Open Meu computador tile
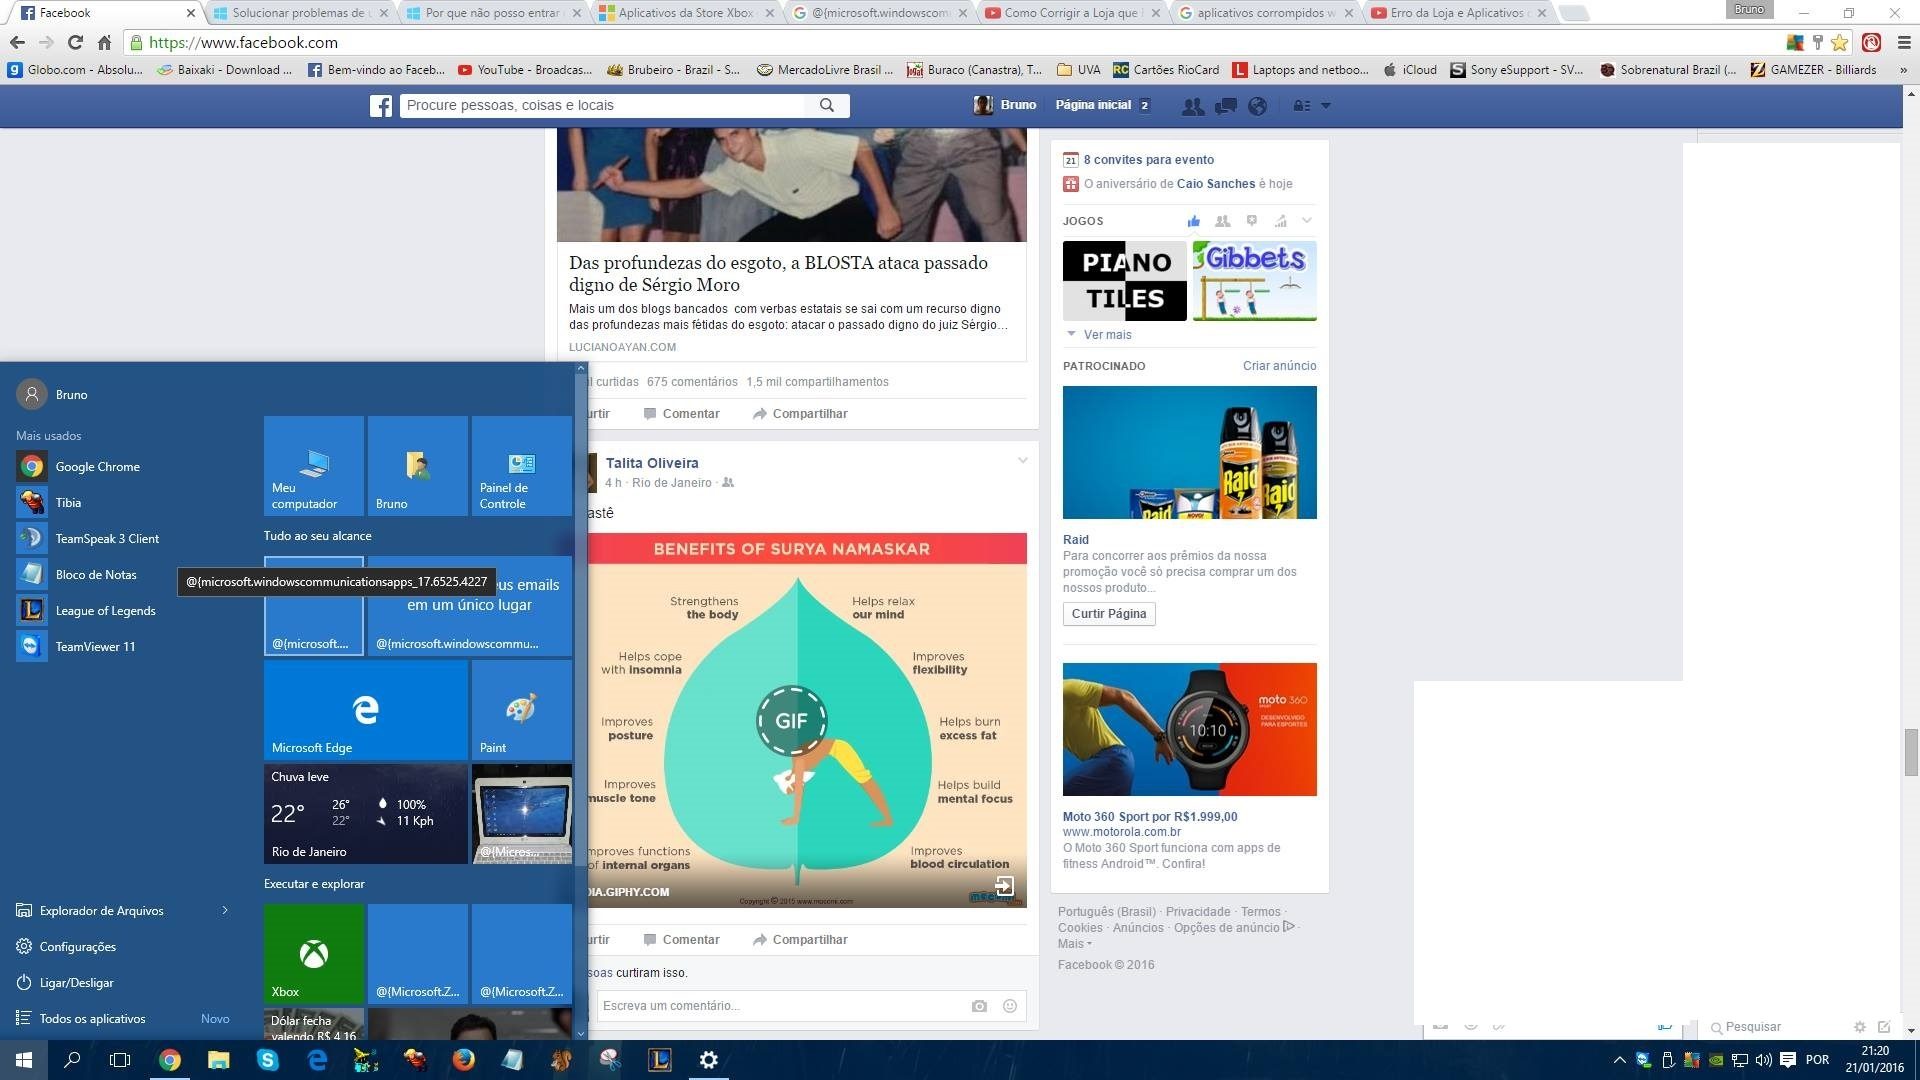Screen dimensions: 1920x1080 coord(314,466)
